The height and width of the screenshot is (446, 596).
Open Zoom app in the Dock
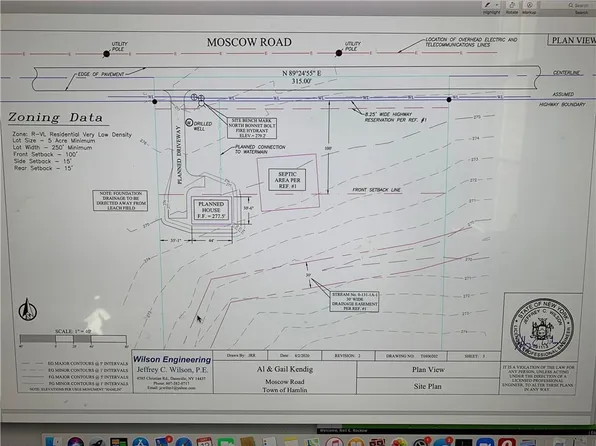pos(485,442)
